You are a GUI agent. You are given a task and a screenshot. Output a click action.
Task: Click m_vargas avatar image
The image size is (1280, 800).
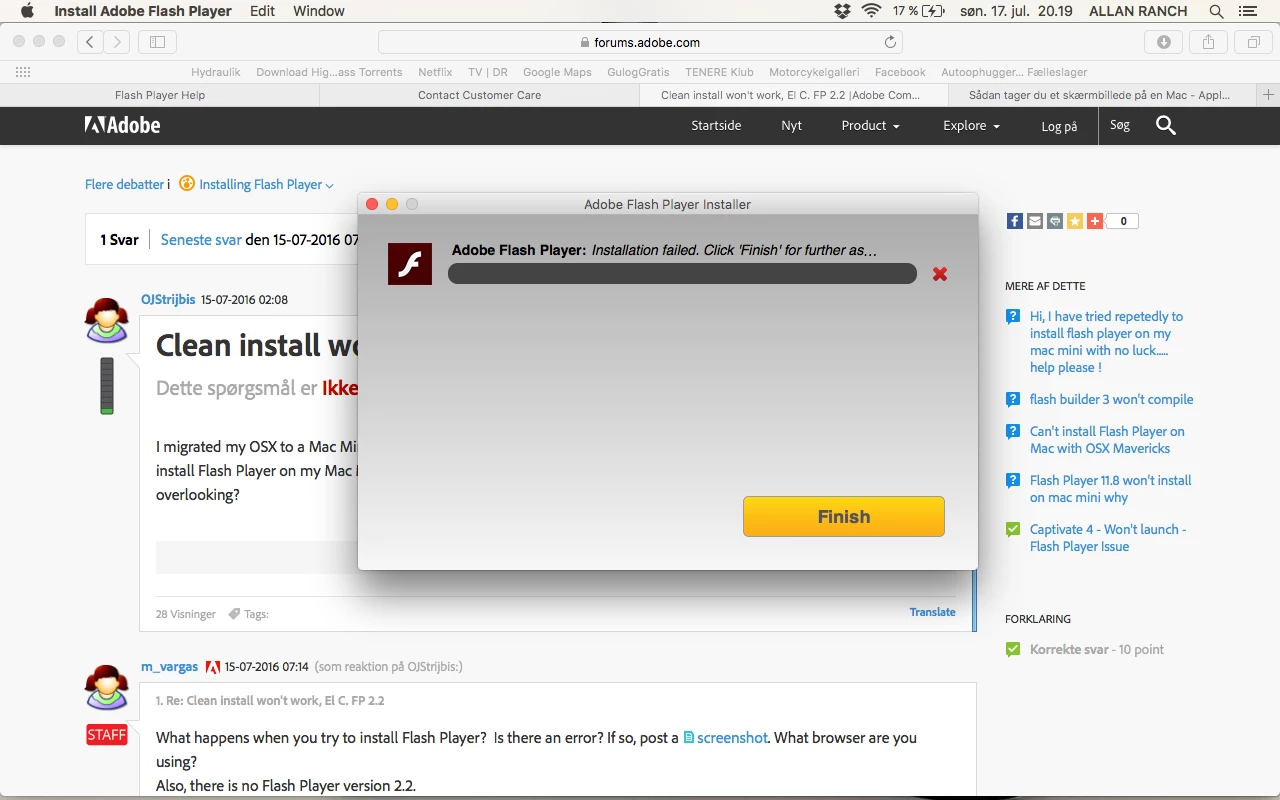click(107, 688)
